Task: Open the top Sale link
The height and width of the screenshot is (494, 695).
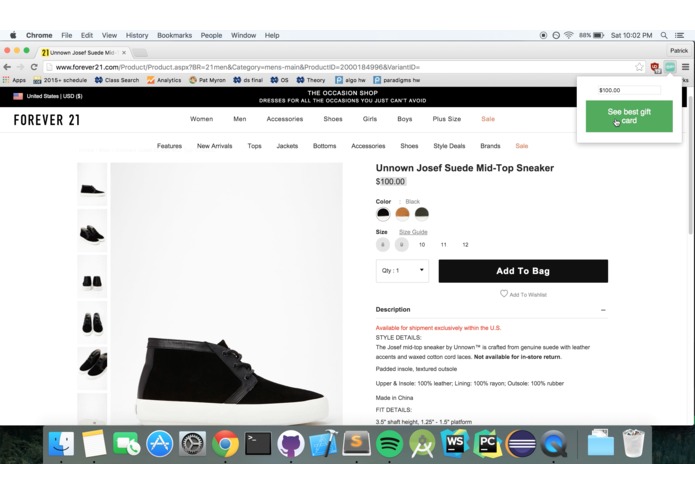Action: pyautogui.click(x=488, y=119)
